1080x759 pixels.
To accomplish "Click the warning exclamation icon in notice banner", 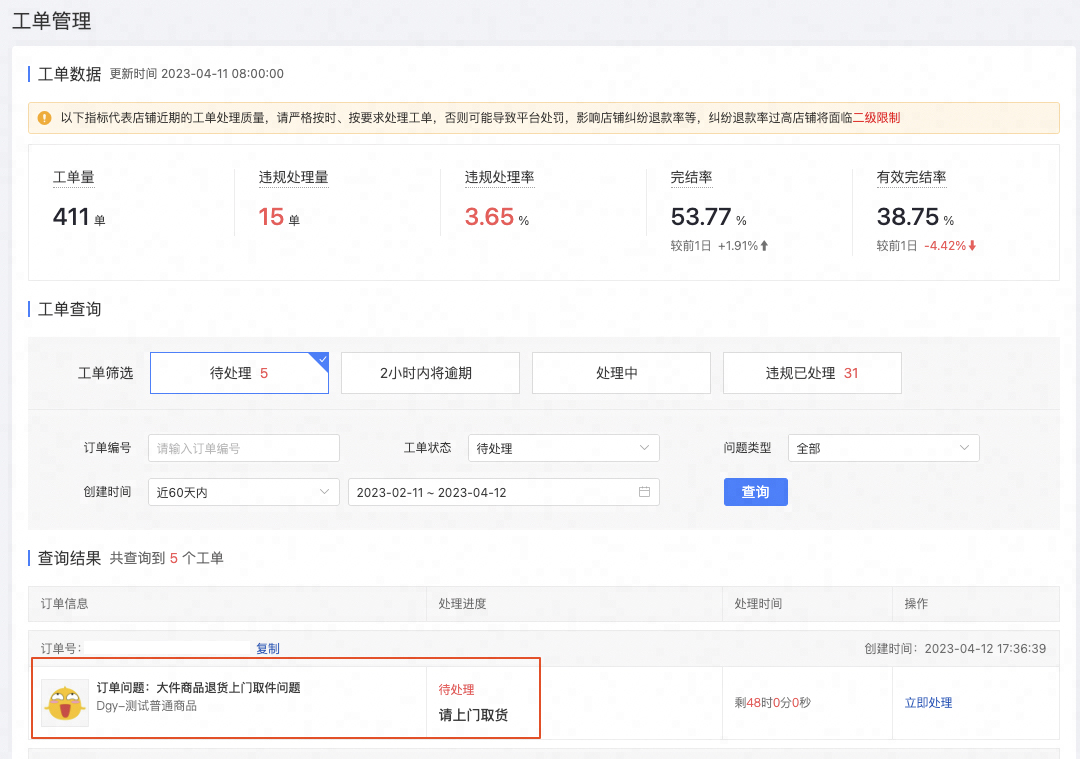I will (x=44, y=118).
